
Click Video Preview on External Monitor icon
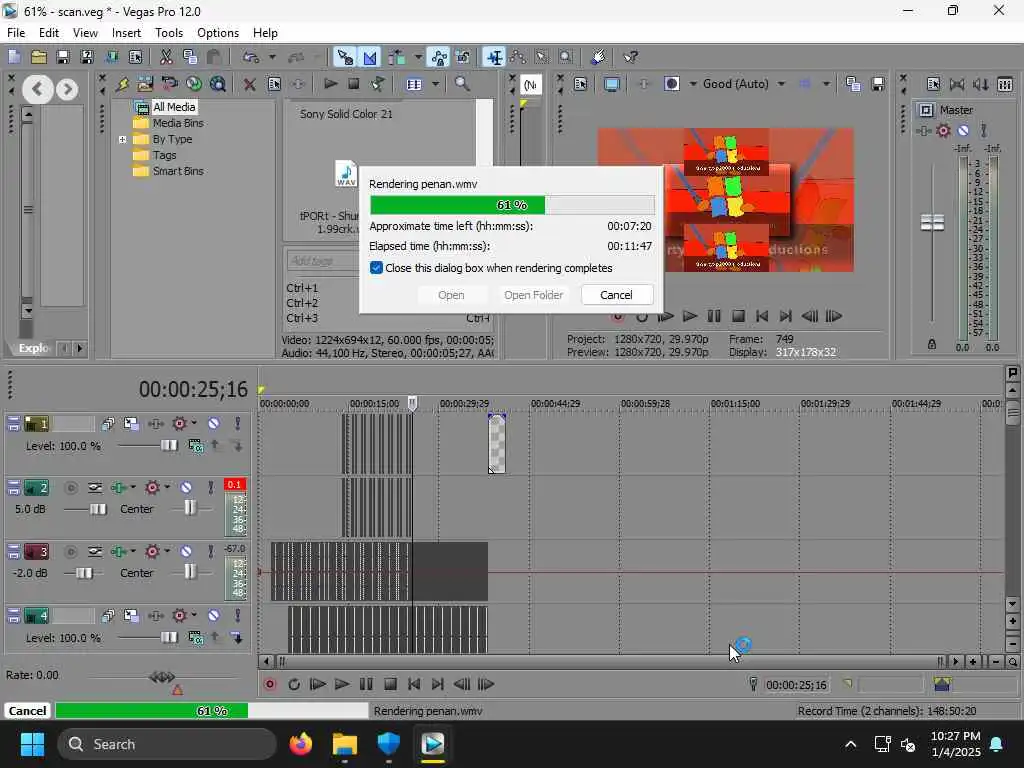tap(612, 84)
